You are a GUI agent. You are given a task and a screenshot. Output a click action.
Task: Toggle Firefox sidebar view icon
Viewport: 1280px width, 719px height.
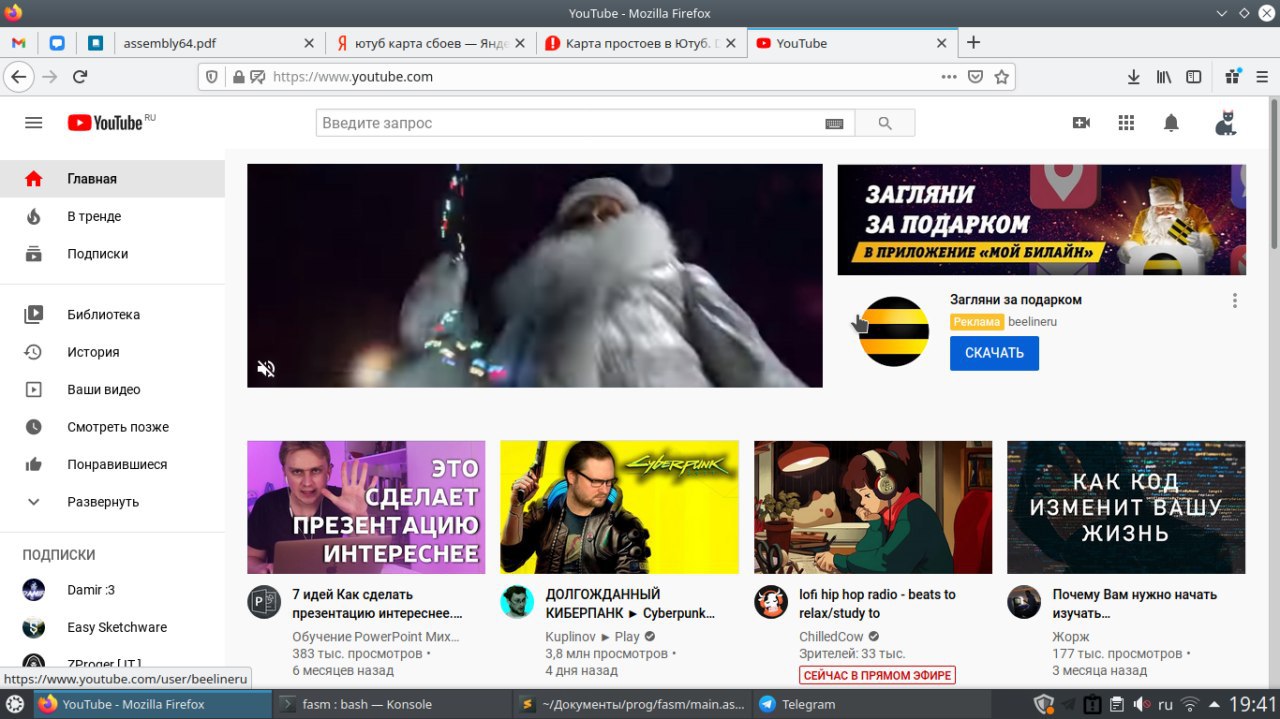point(1193,77)
